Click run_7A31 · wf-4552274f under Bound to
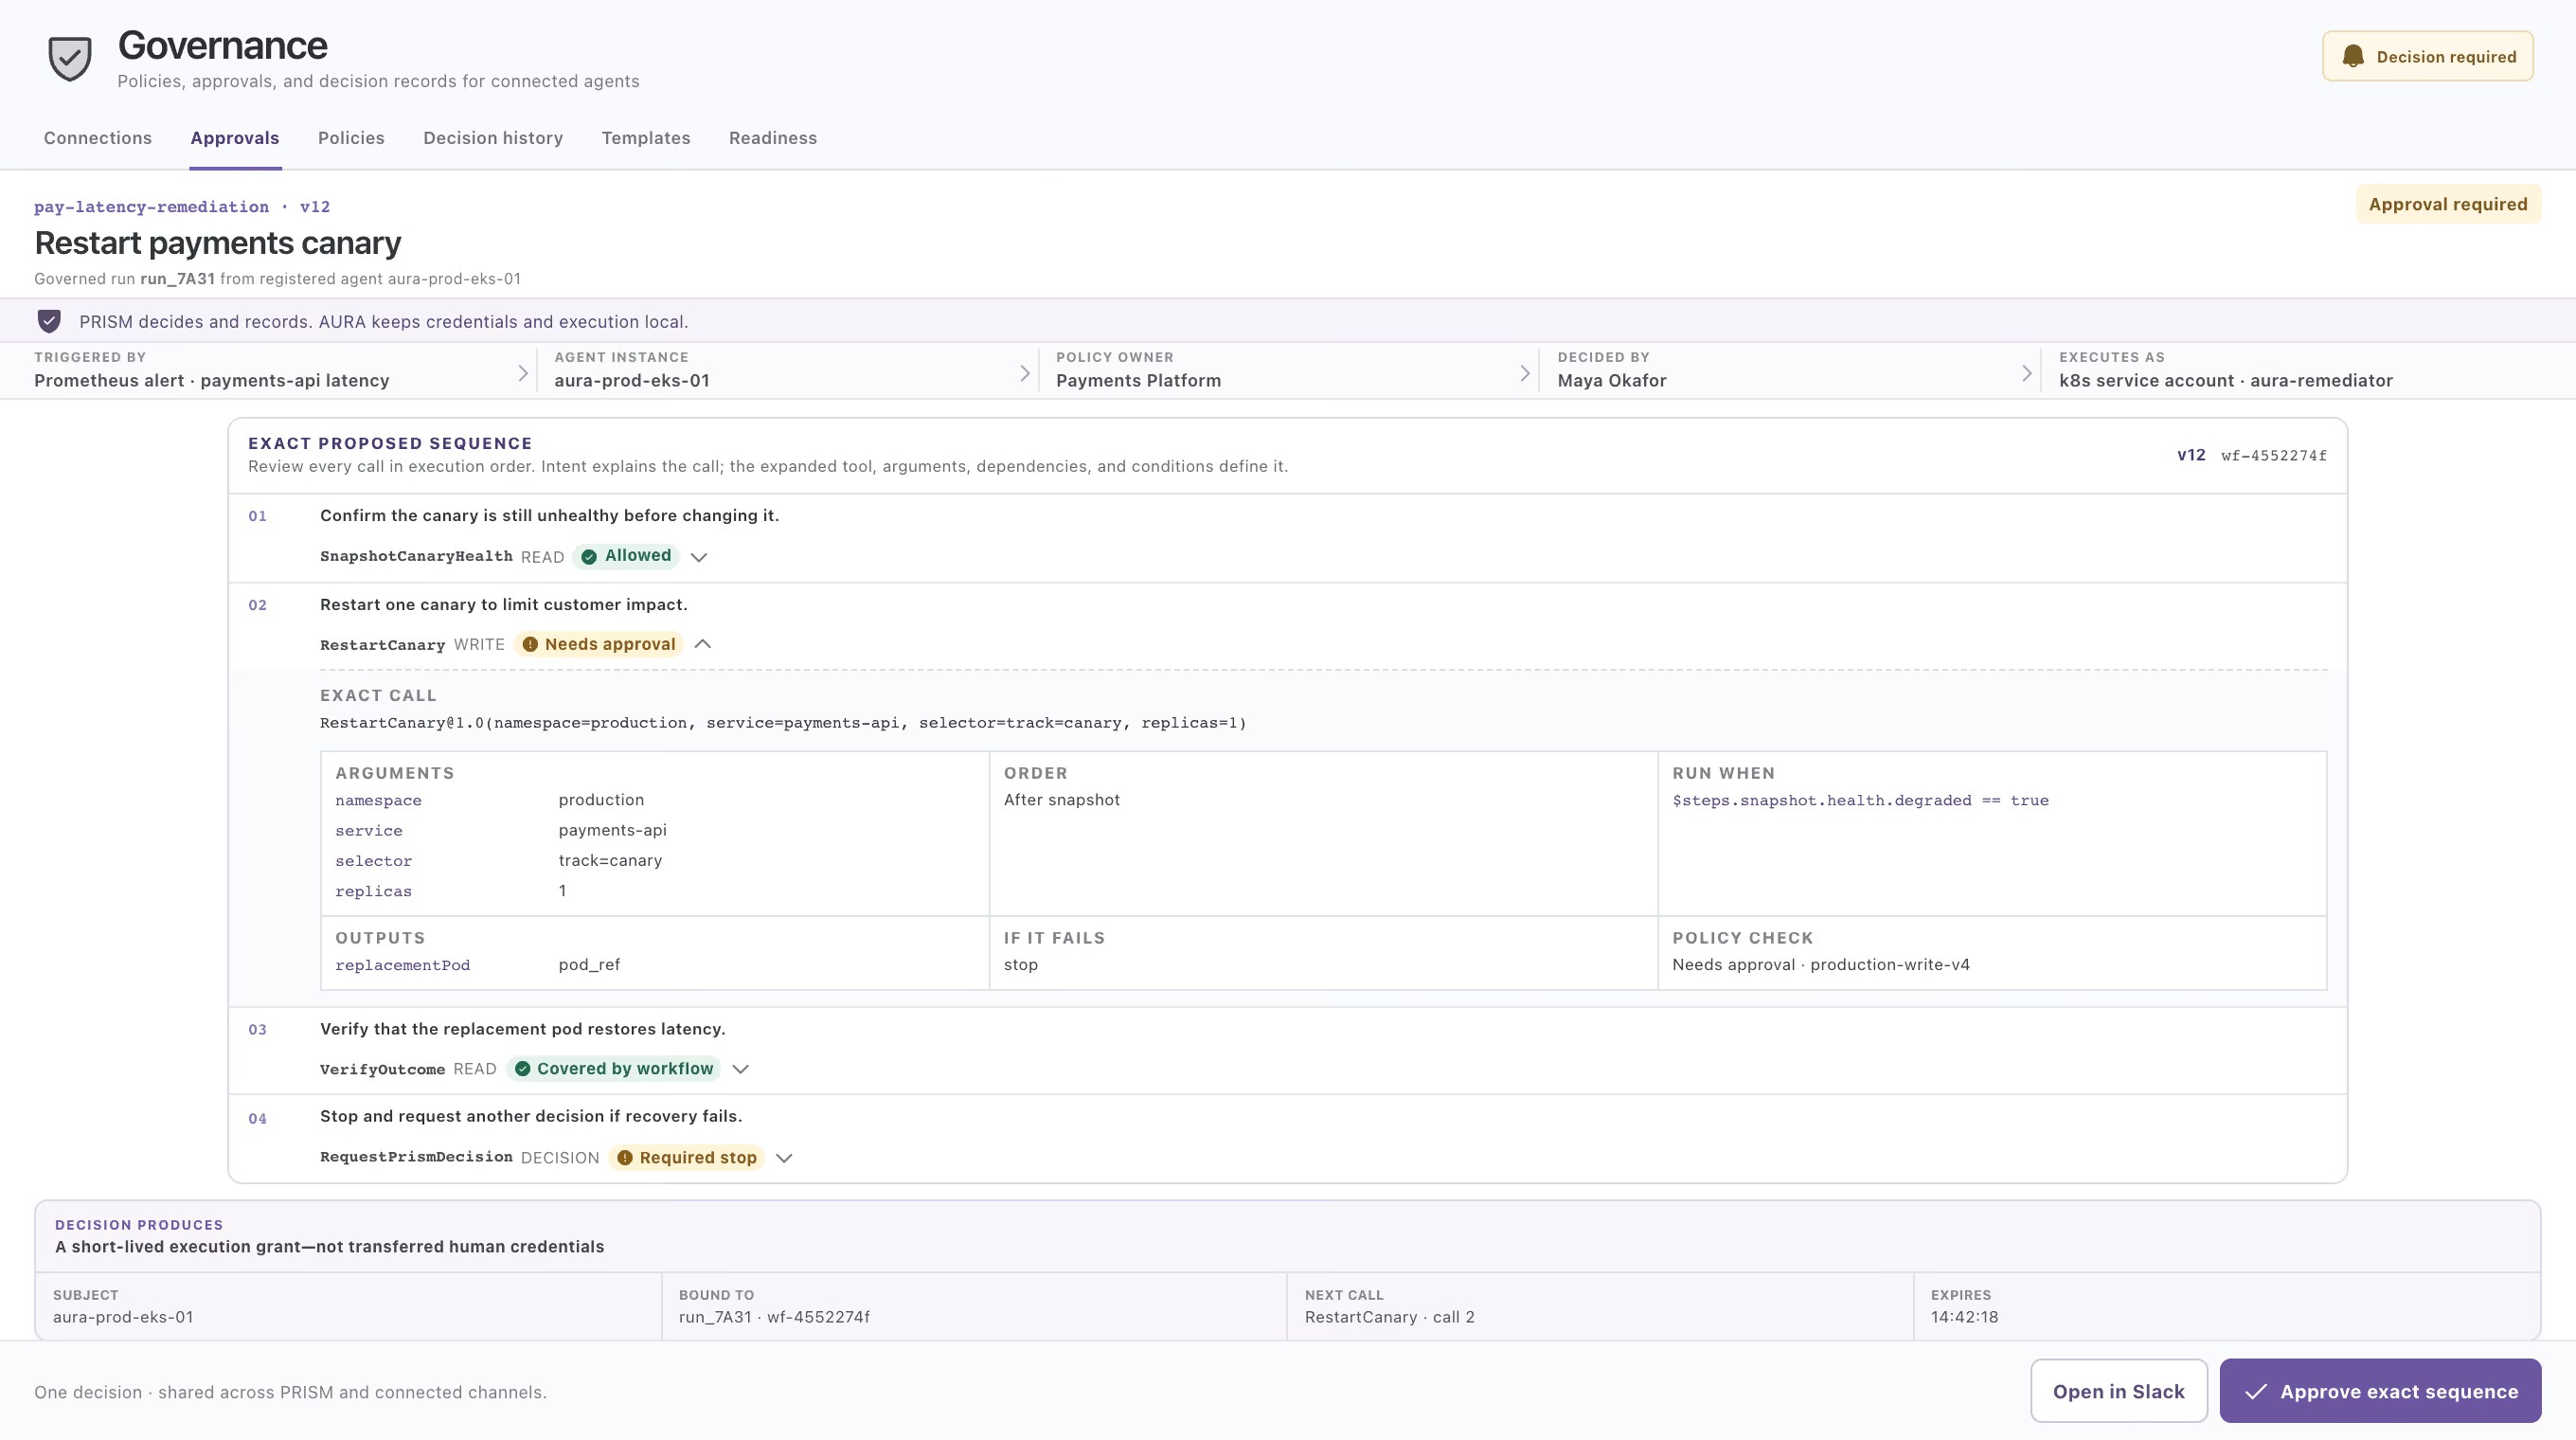Screen dimensions: 2576x1440 774,1317
